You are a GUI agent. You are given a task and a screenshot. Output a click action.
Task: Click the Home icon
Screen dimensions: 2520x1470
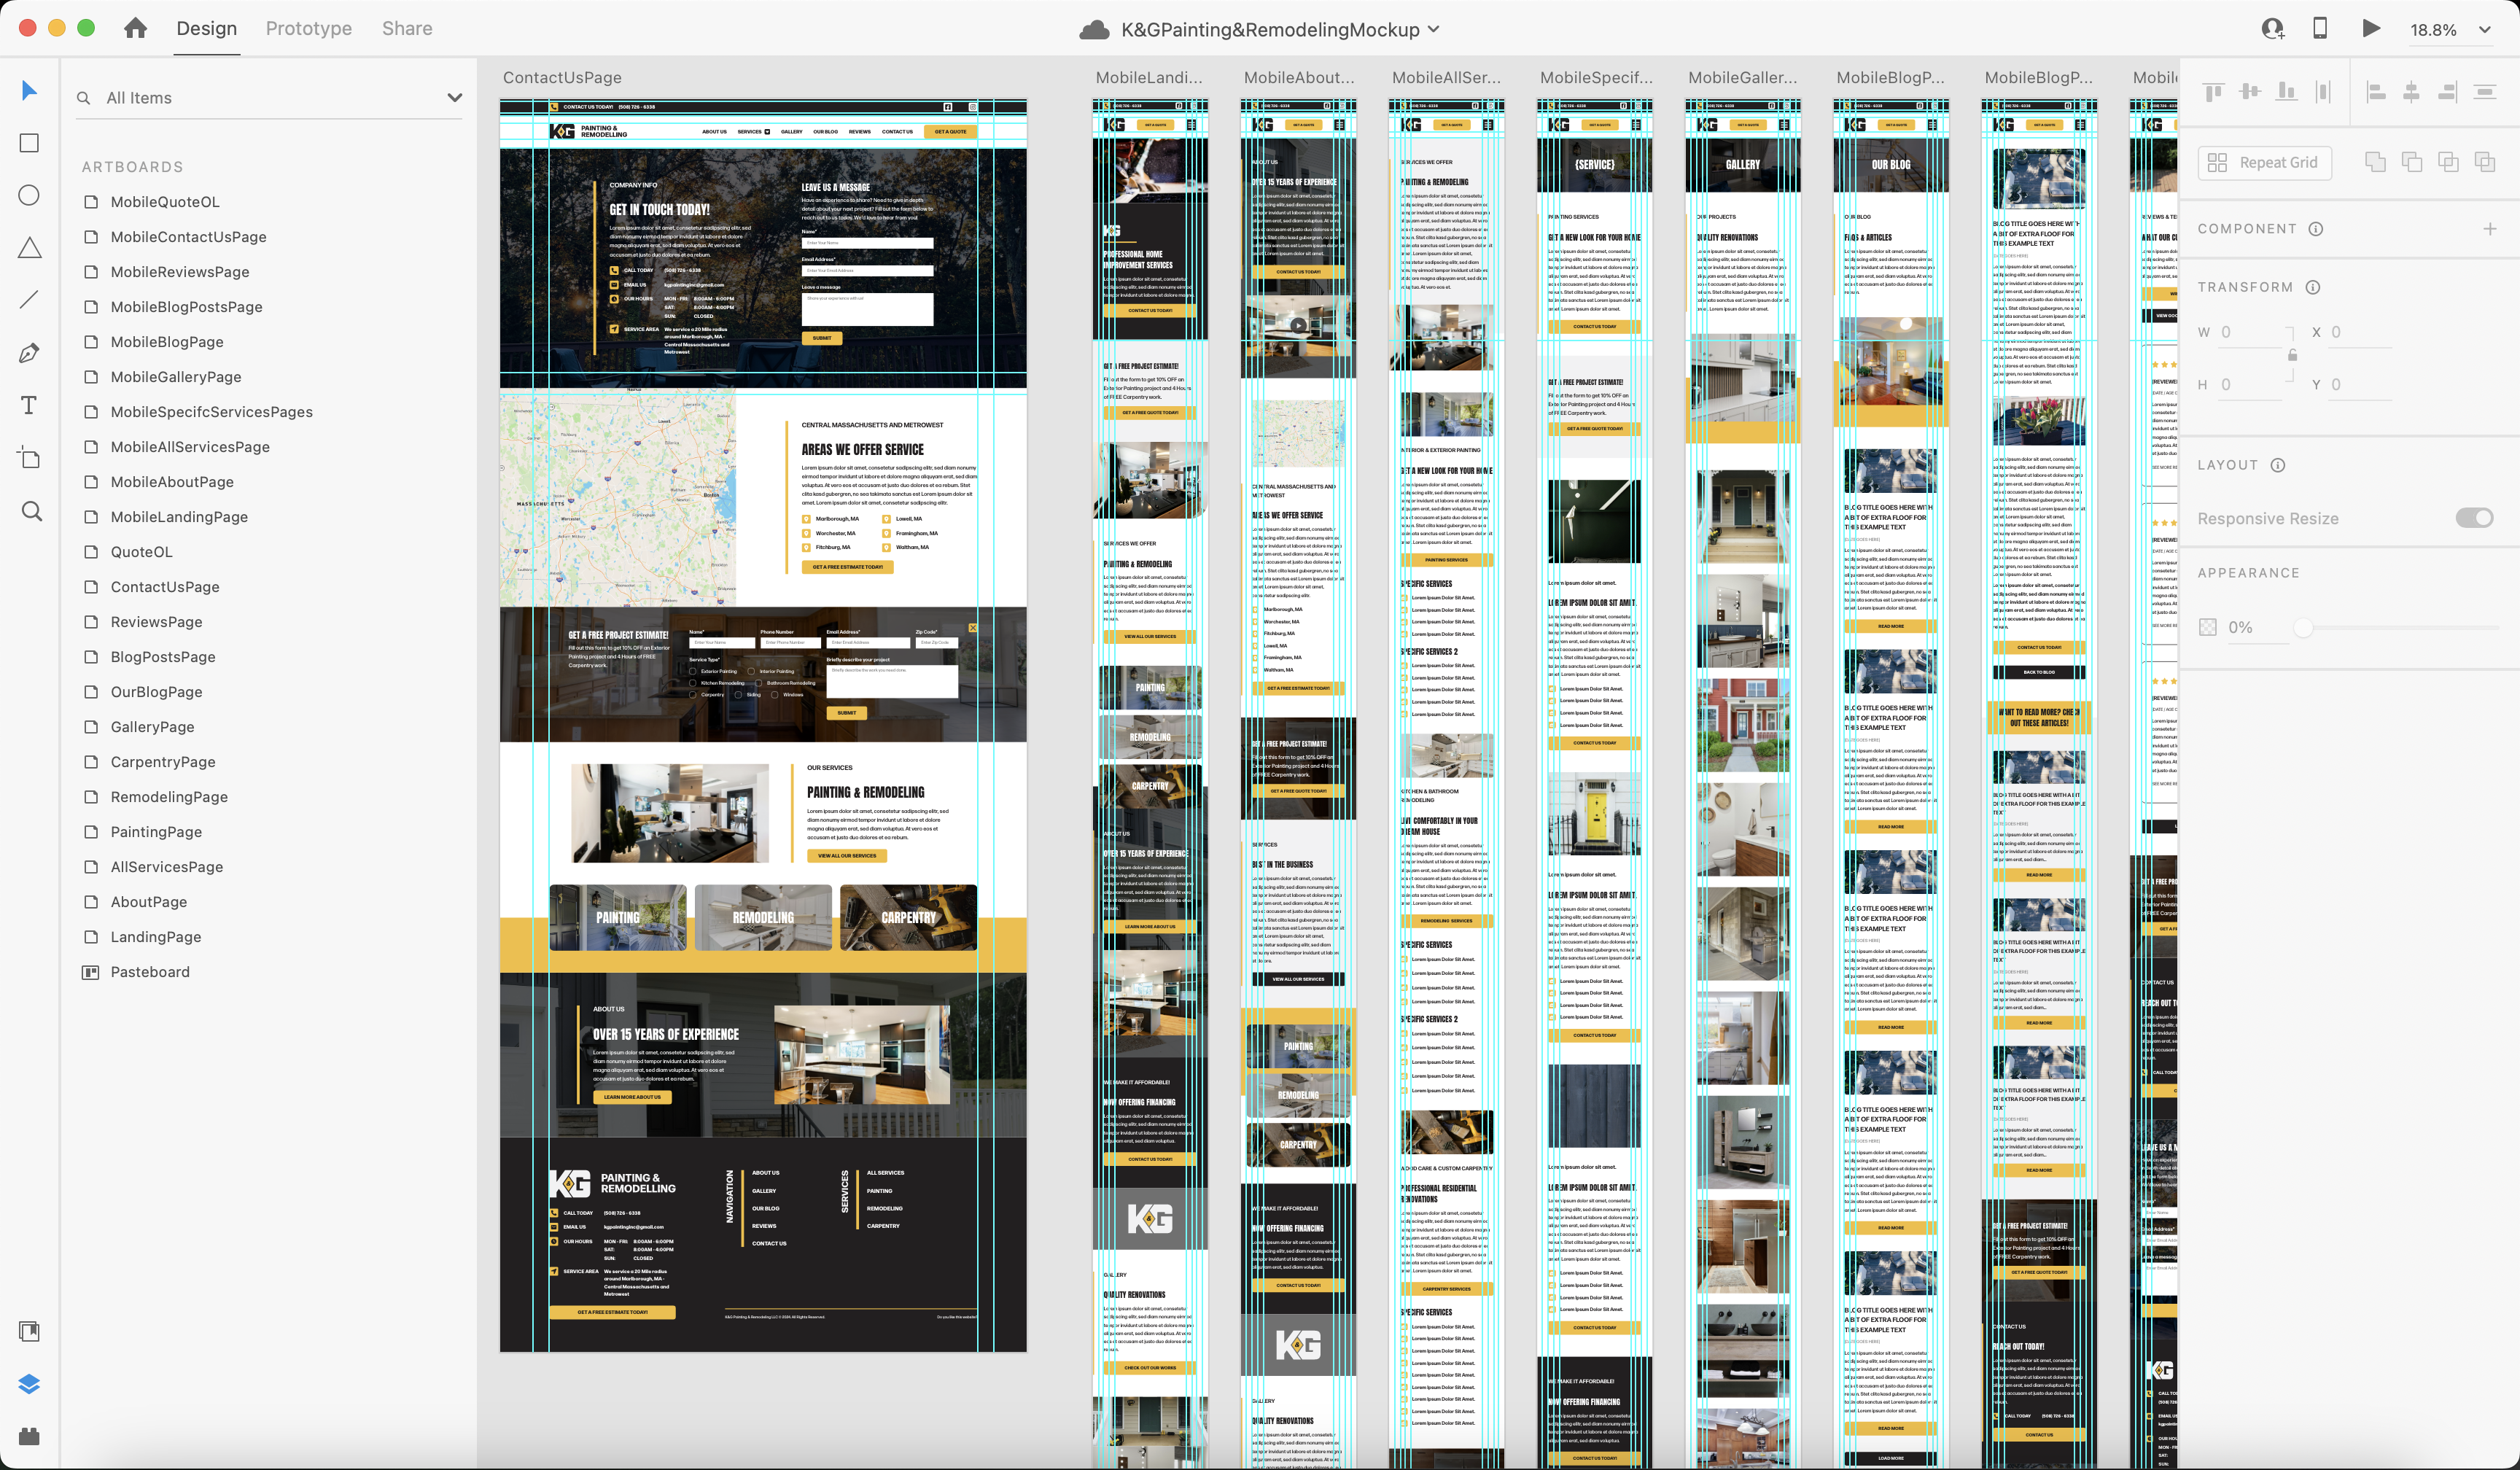135,28
